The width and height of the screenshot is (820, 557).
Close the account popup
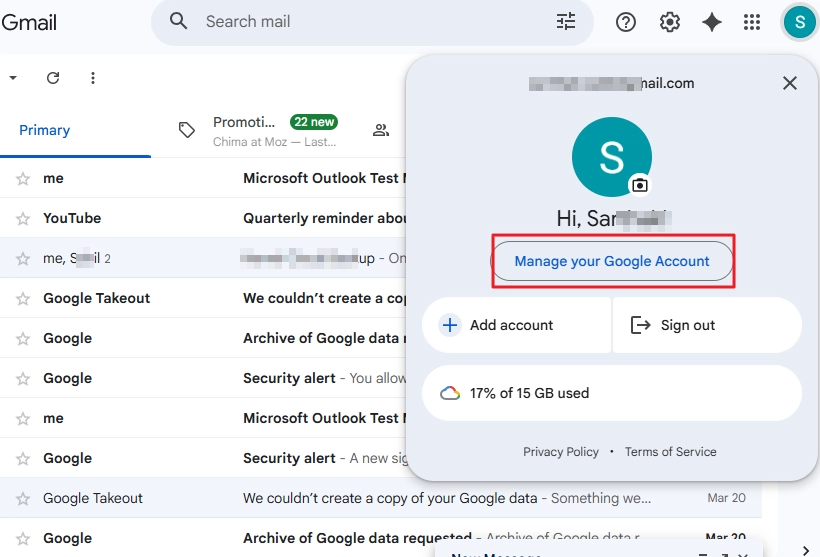[790, 83]
